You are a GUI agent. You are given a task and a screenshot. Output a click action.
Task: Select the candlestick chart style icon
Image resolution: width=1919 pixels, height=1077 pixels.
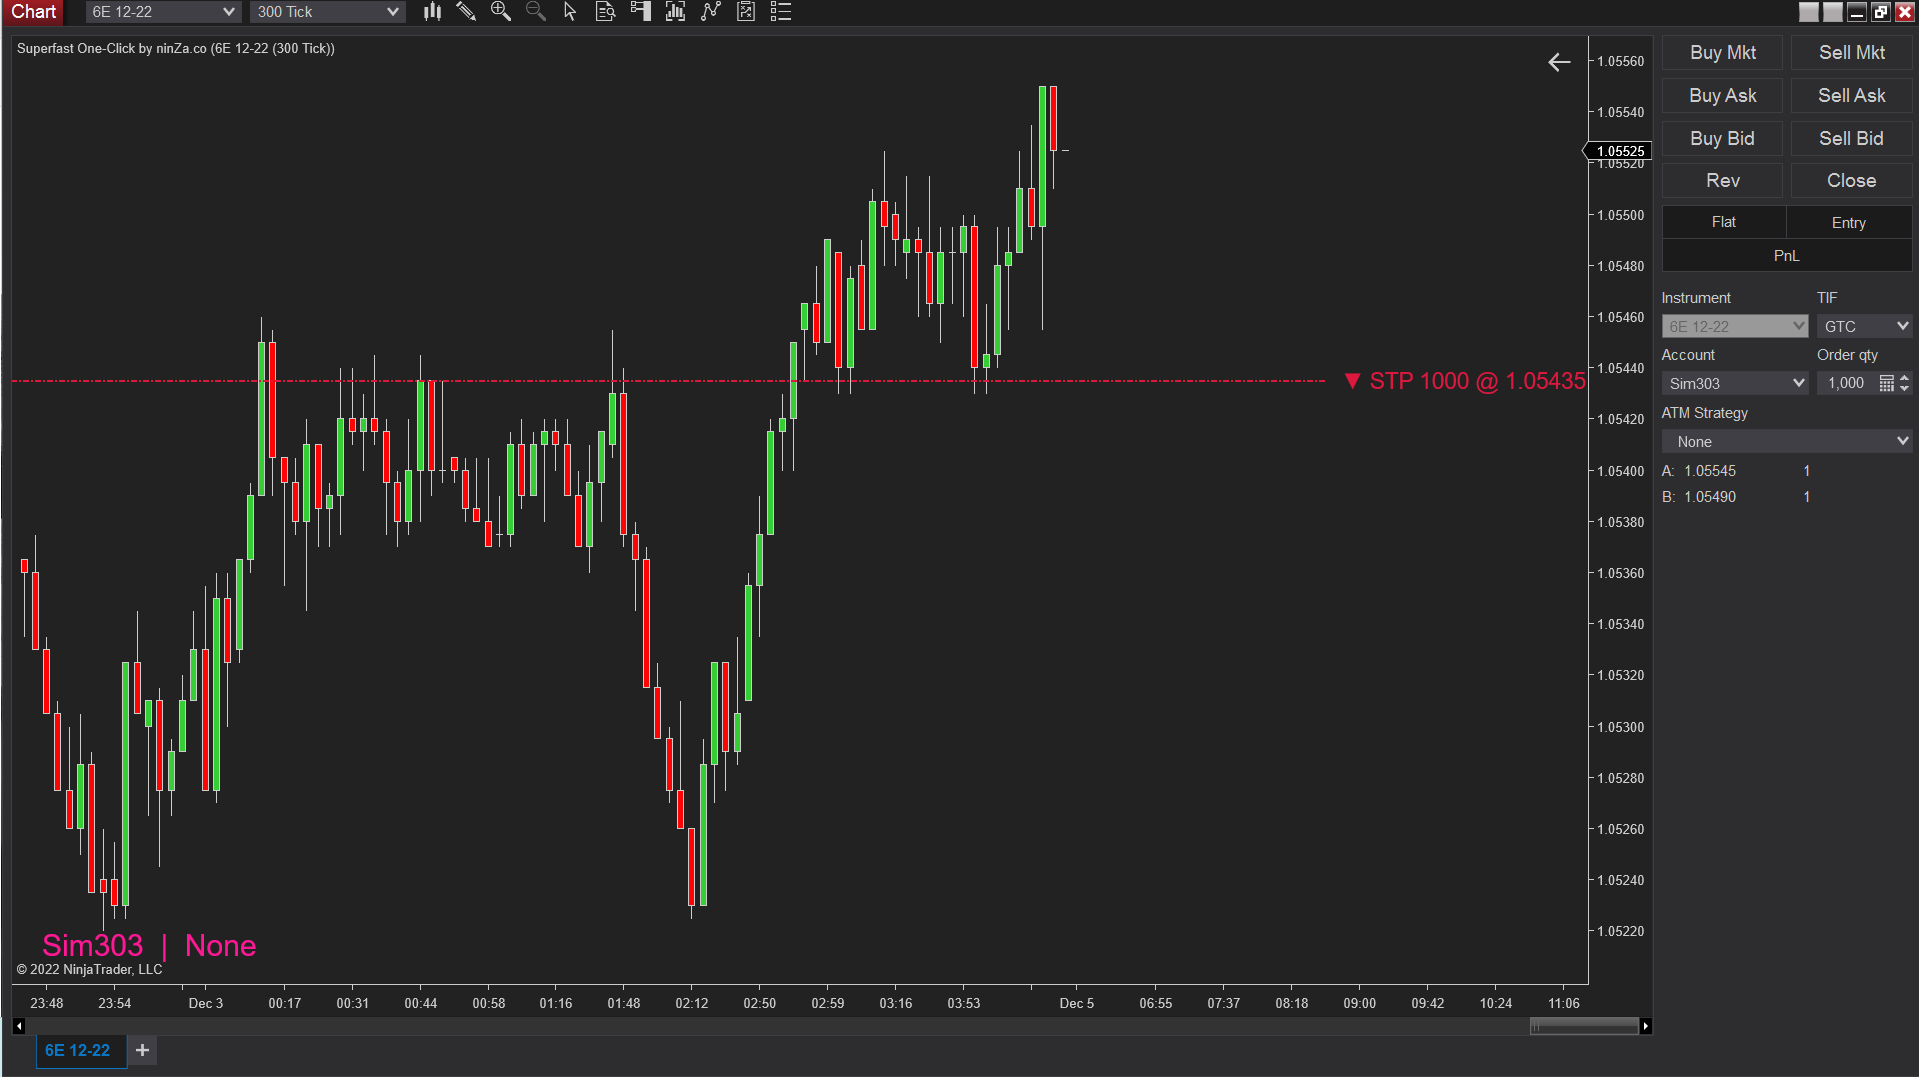(x=431, y=12)
